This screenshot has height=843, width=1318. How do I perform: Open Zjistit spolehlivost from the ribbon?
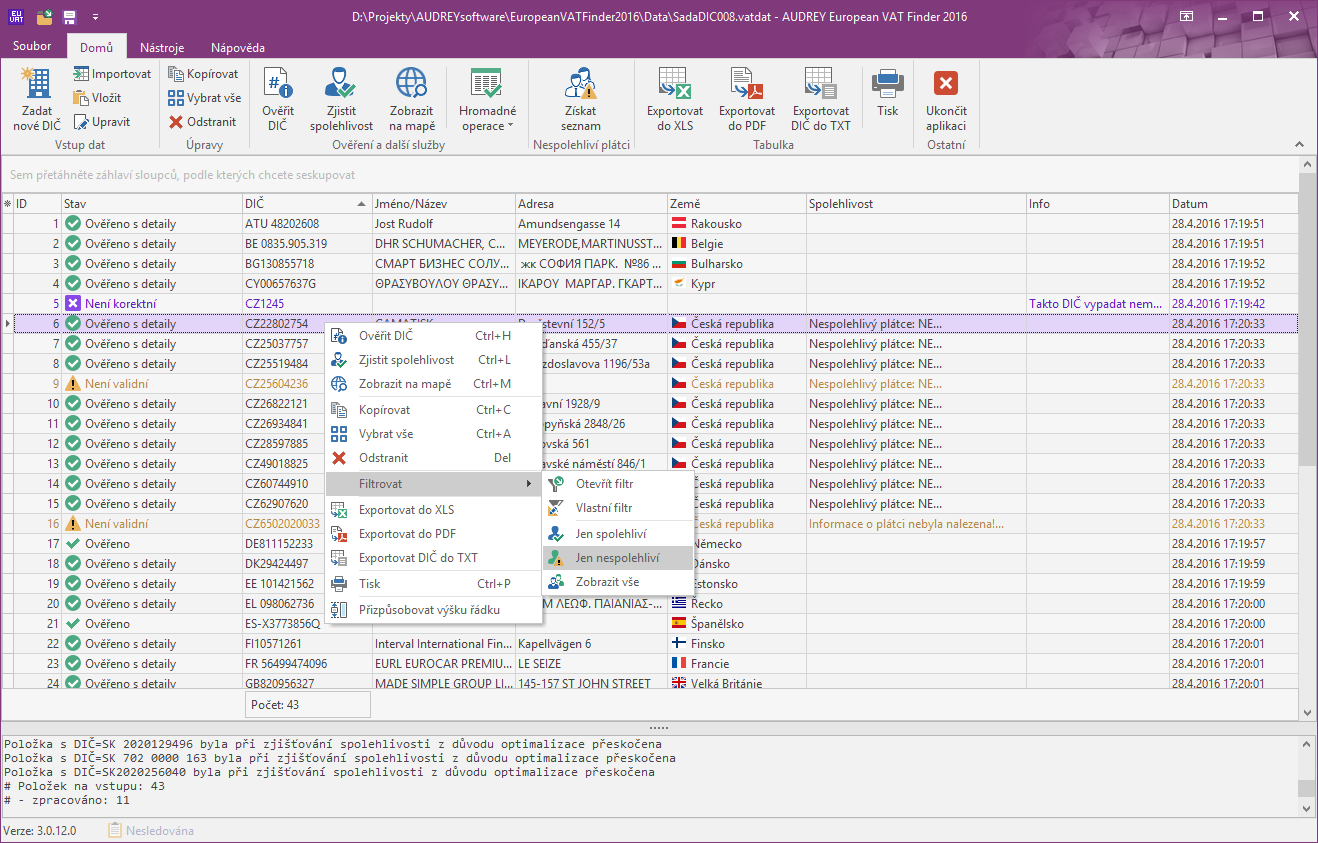pos(341,84)
